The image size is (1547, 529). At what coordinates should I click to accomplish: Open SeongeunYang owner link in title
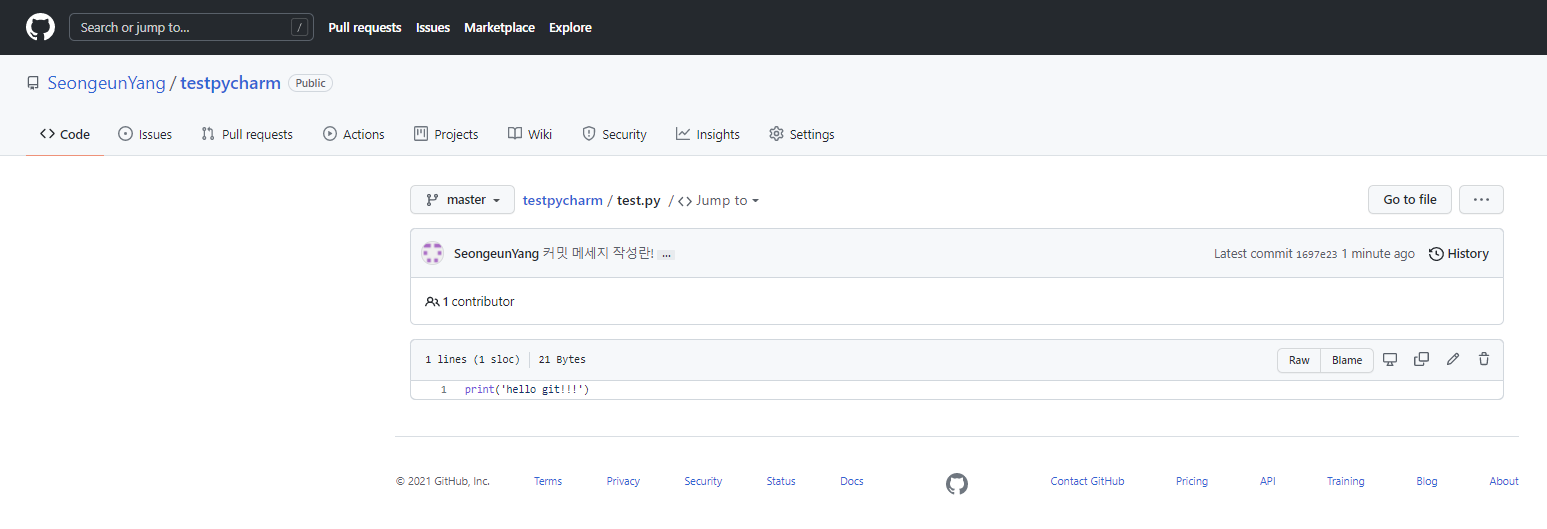coord(106,83)
